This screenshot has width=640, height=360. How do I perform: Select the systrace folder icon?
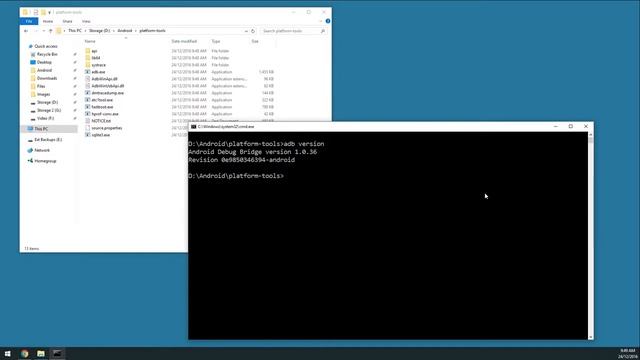click(87, 65)
